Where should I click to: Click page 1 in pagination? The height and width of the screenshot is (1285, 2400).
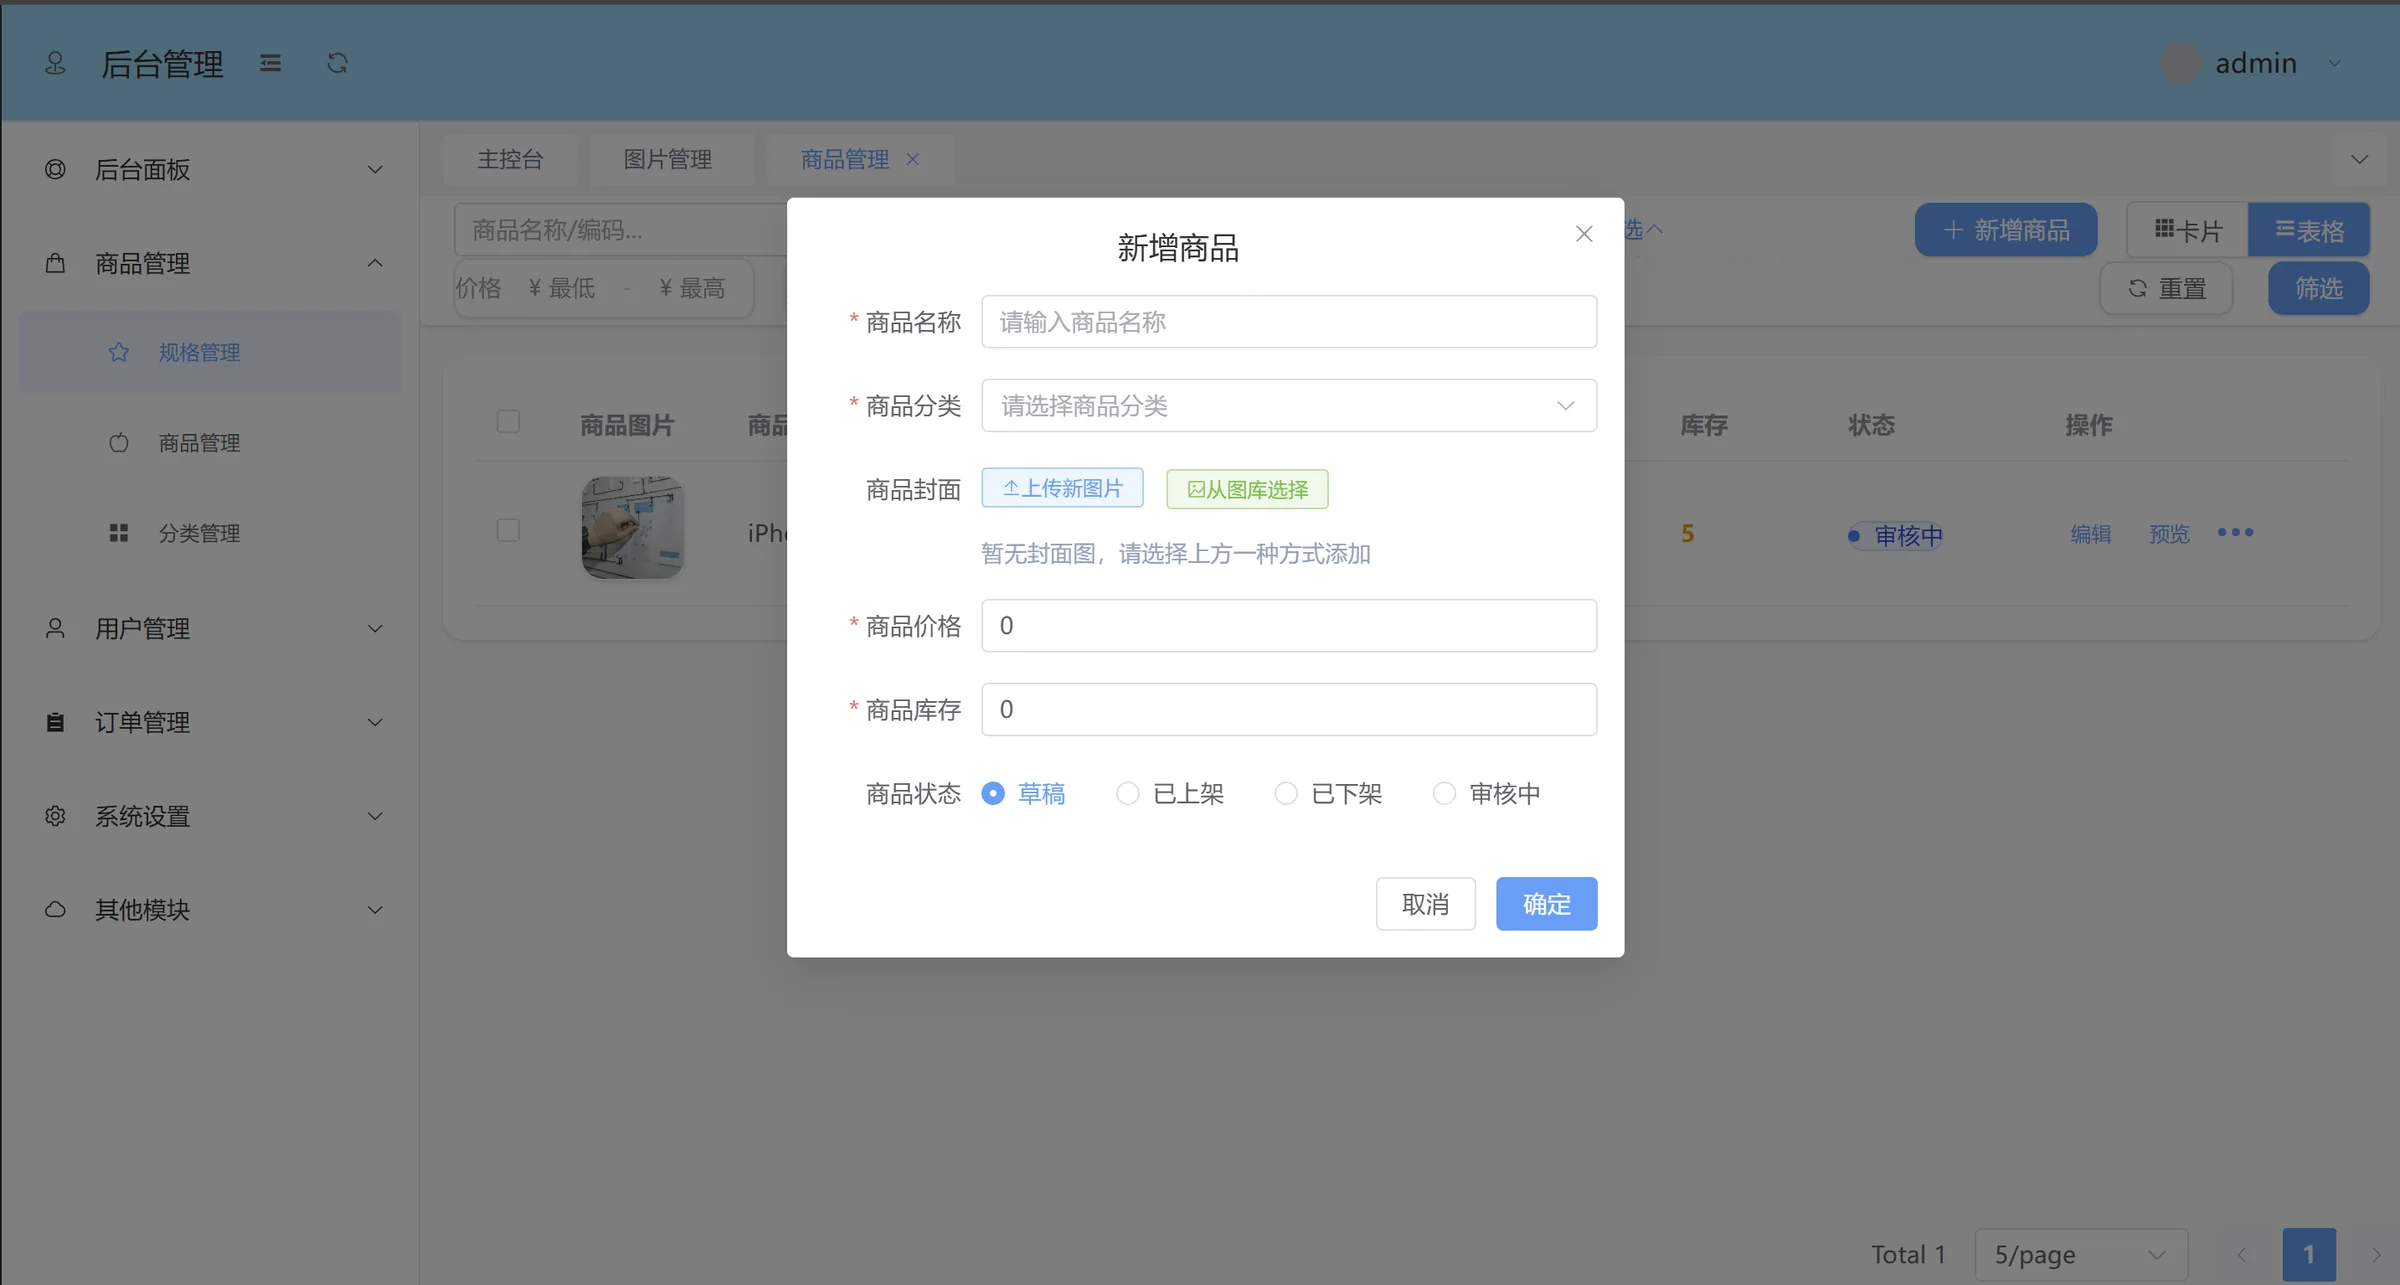point(2309,1255)
